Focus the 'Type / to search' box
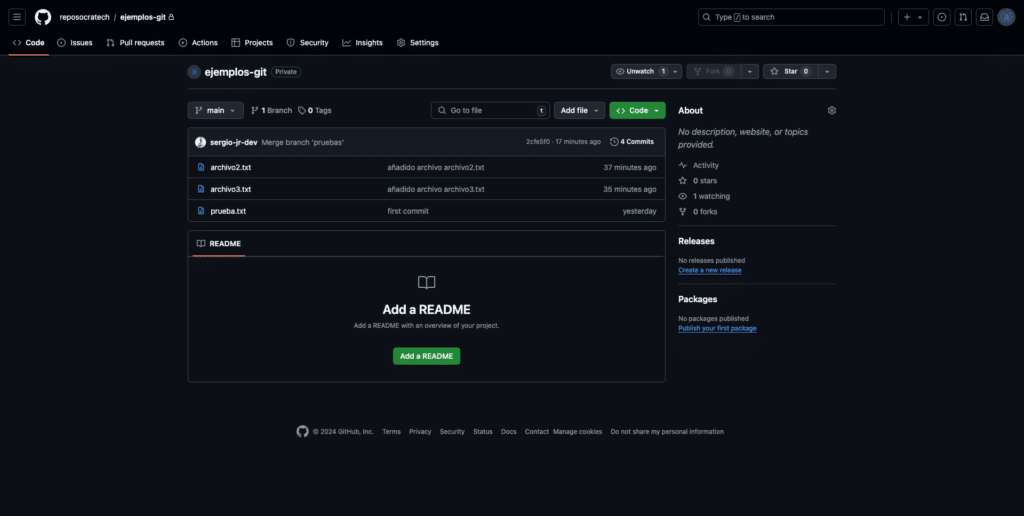 (x=791, y=17)
